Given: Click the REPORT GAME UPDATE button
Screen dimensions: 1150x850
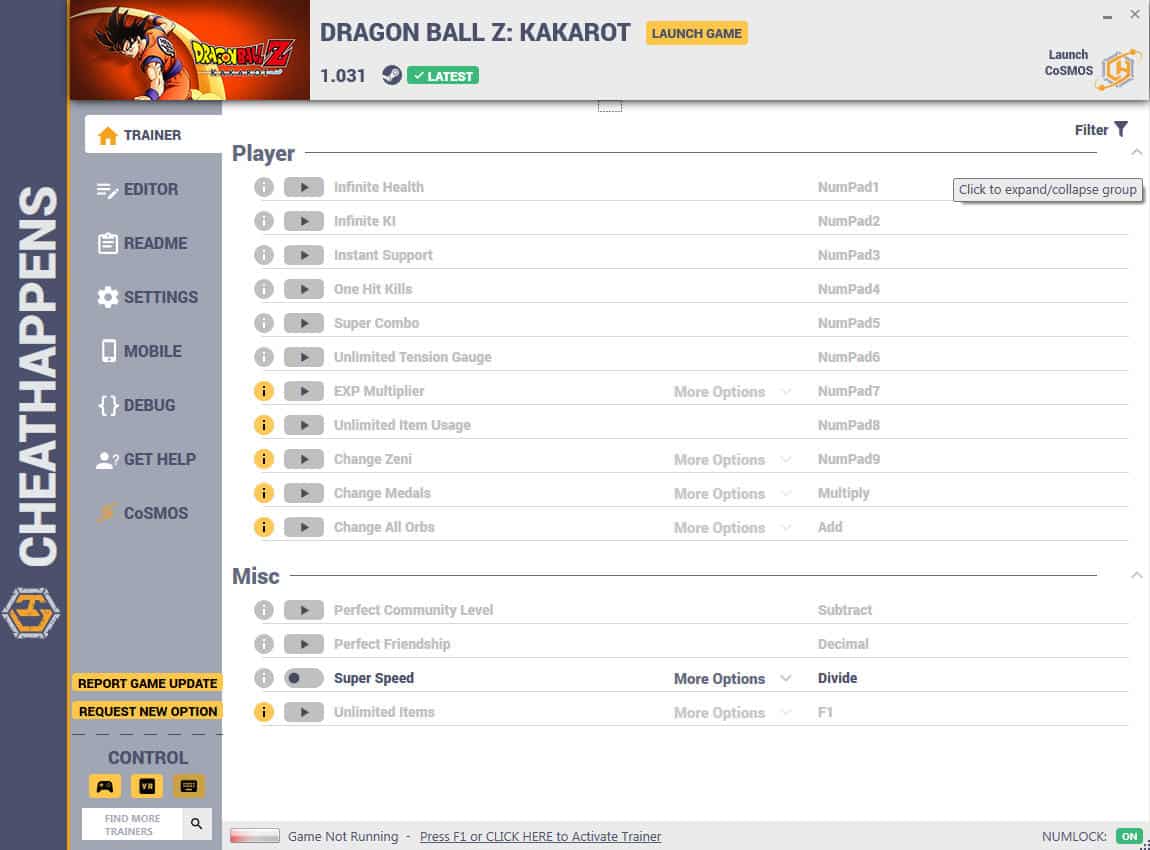Looking at the screenshot, I should [147, 684].
